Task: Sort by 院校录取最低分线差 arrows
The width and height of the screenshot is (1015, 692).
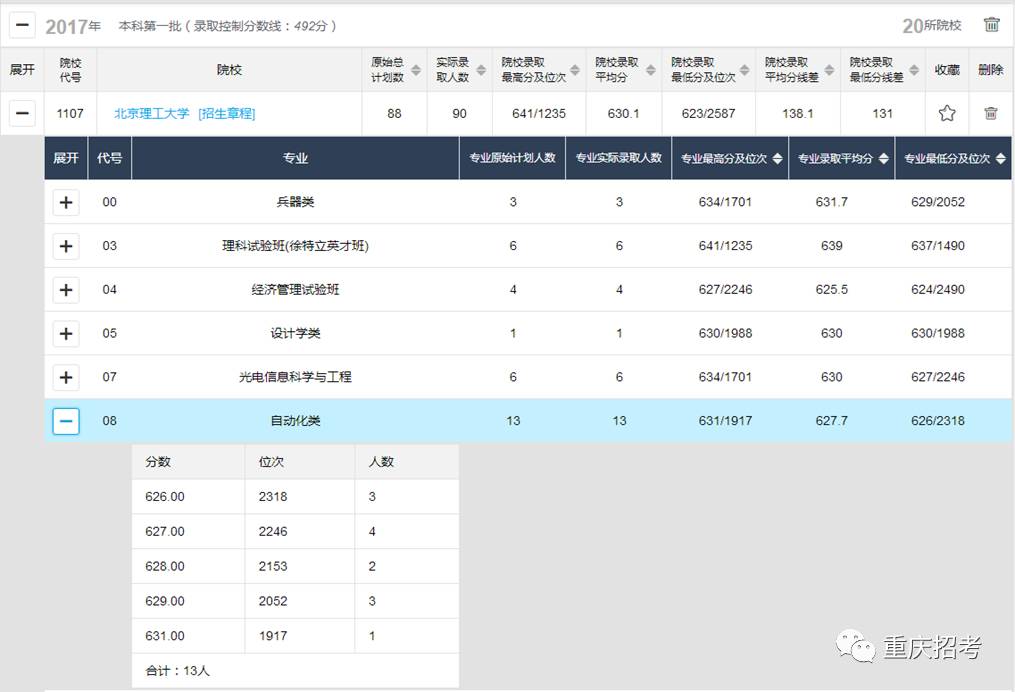Action: click(914, 70)
